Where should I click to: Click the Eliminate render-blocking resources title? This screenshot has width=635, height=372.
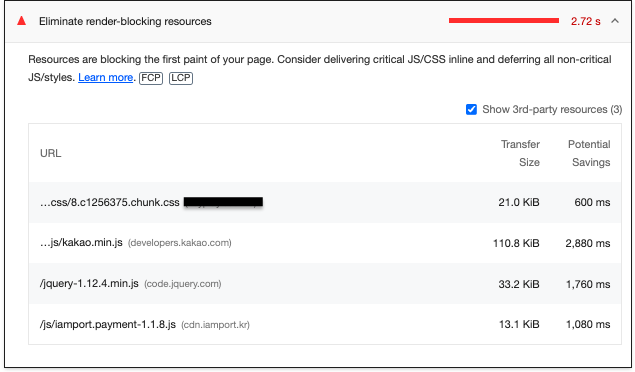coord(125,21)
